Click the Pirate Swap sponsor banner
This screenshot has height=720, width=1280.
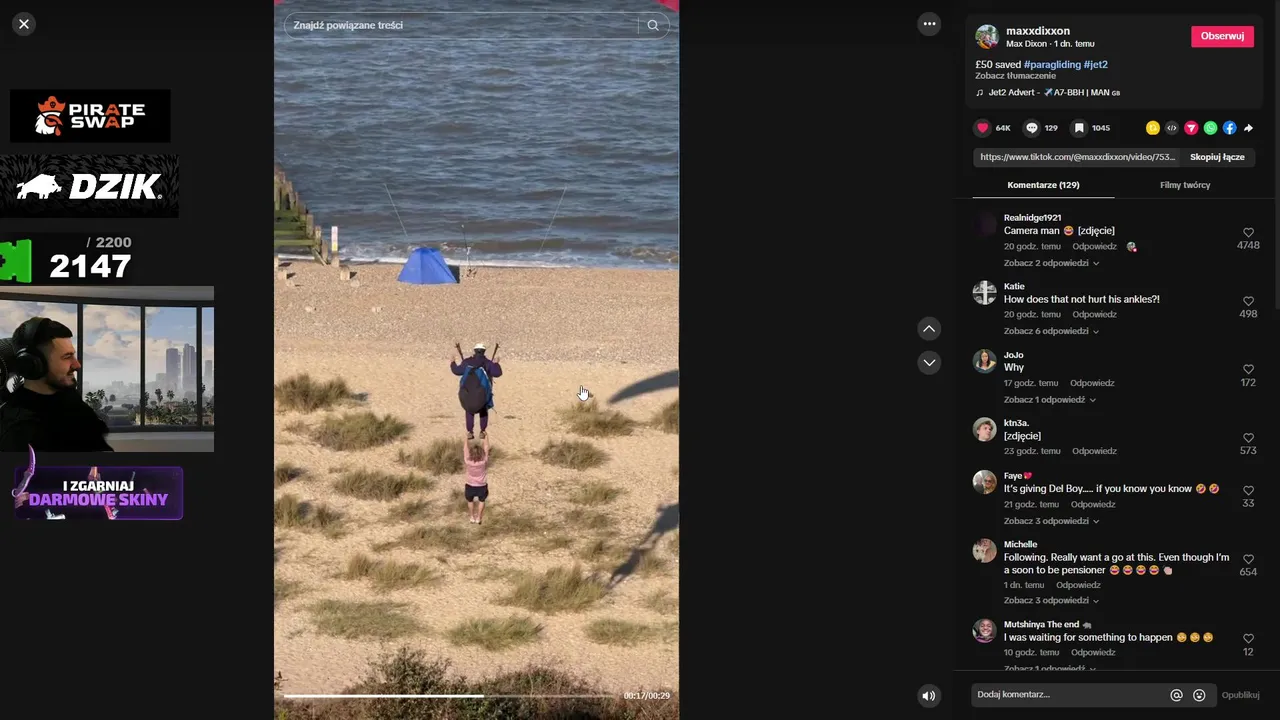[x=90, y=116]
